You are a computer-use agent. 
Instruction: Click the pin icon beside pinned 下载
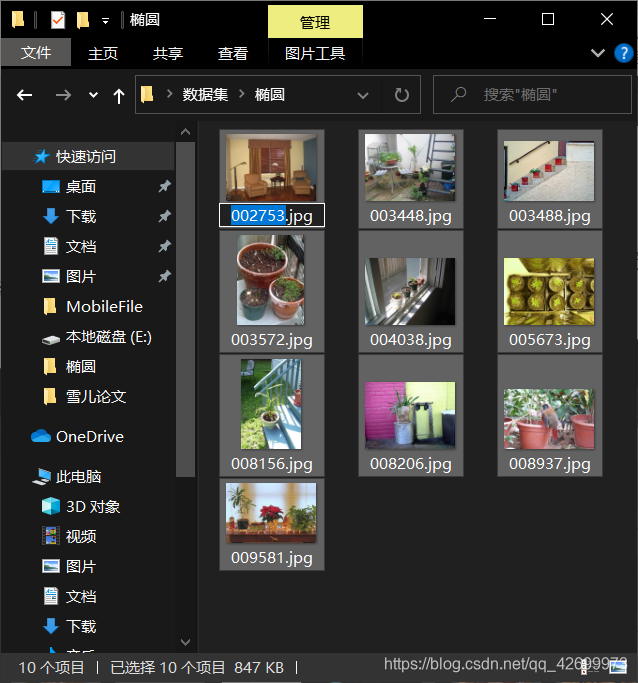164,216
